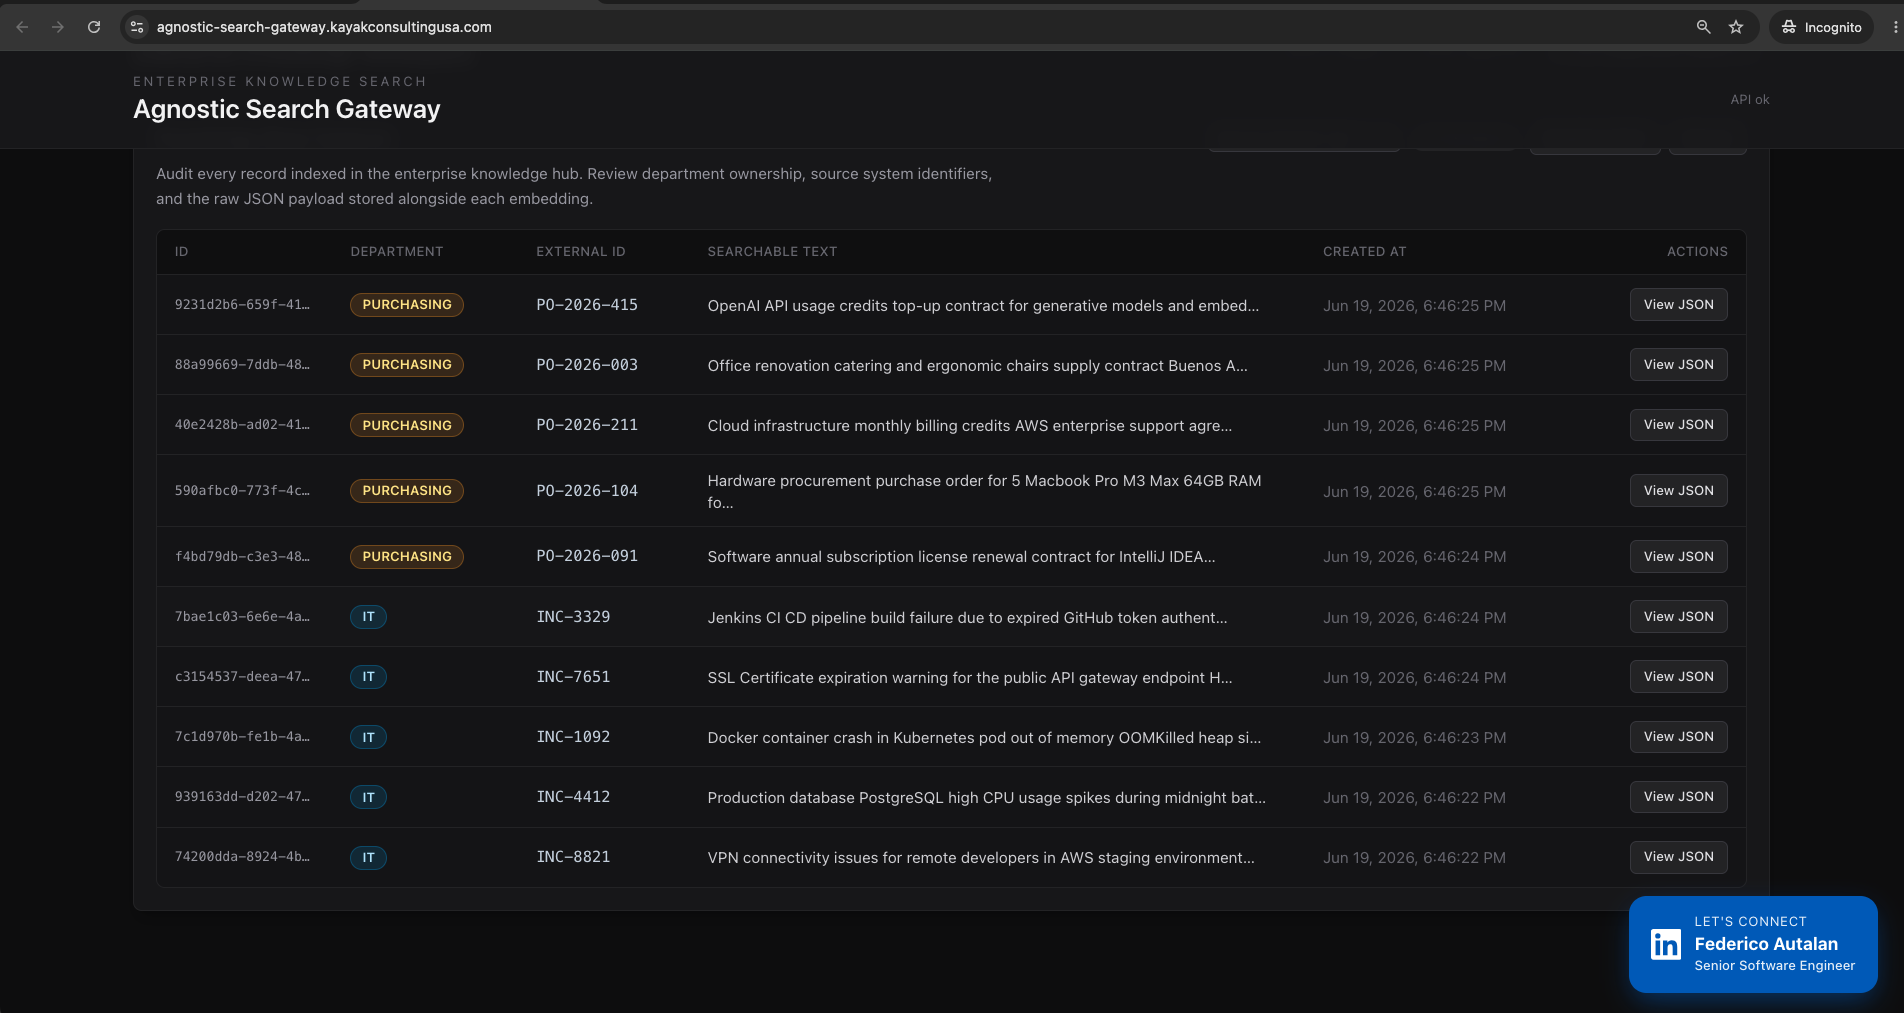Click IT badge in INC-8821 row
The width and height of the screenshot is (1904, 1013).
click(x=368, y=857)
